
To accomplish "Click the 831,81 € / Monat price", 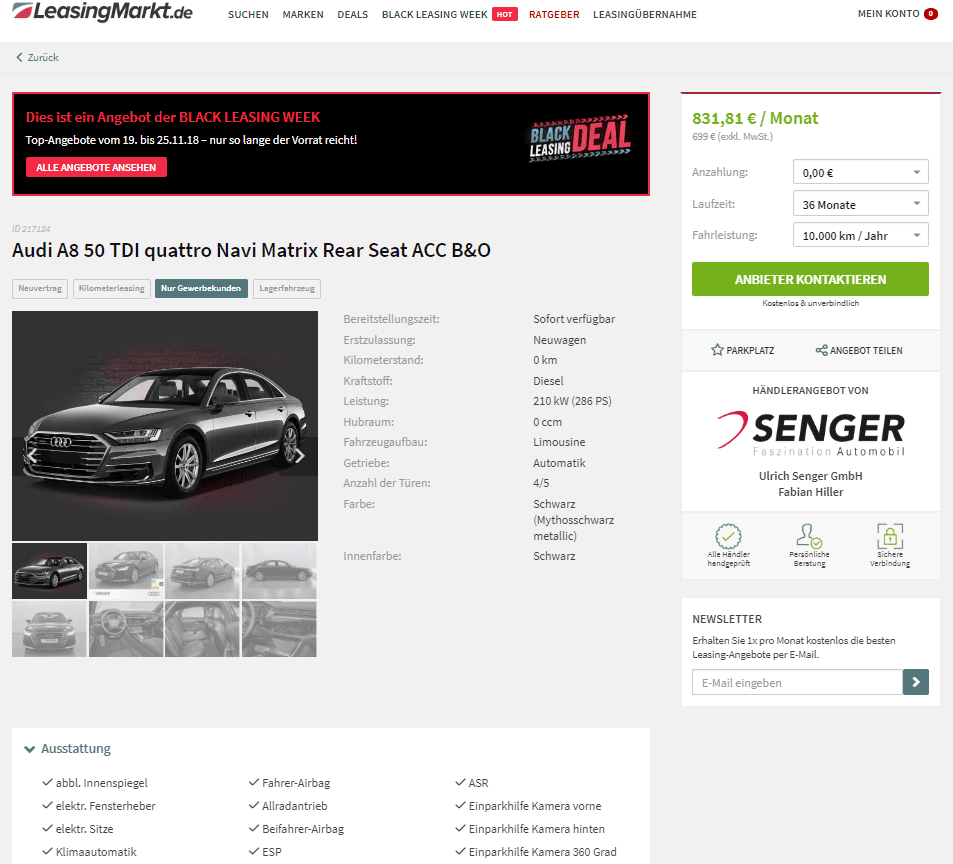I will tap(755, 118).
